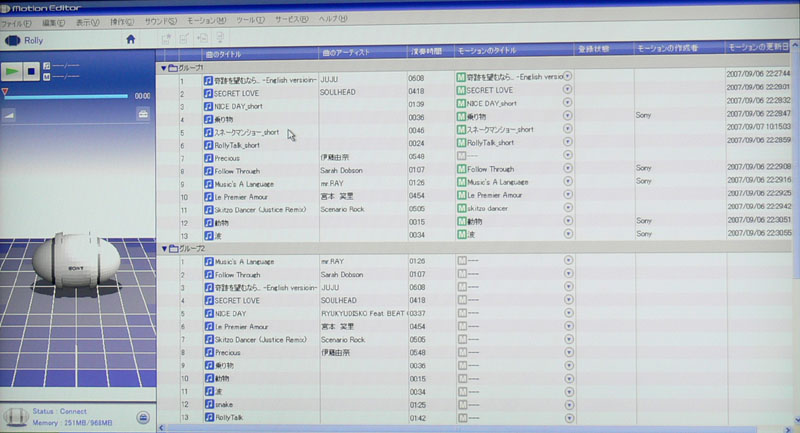The image size is (800, 433).
Task: Click the playback progress slider bar
Action: pos(66,96)
